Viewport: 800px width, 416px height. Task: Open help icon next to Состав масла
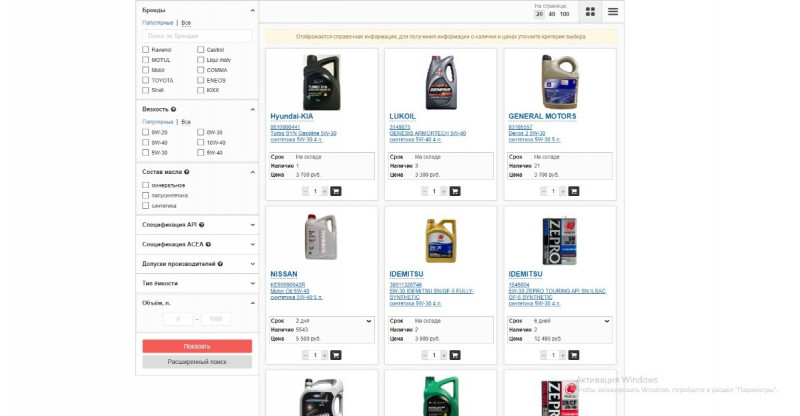tap(187, 172)
